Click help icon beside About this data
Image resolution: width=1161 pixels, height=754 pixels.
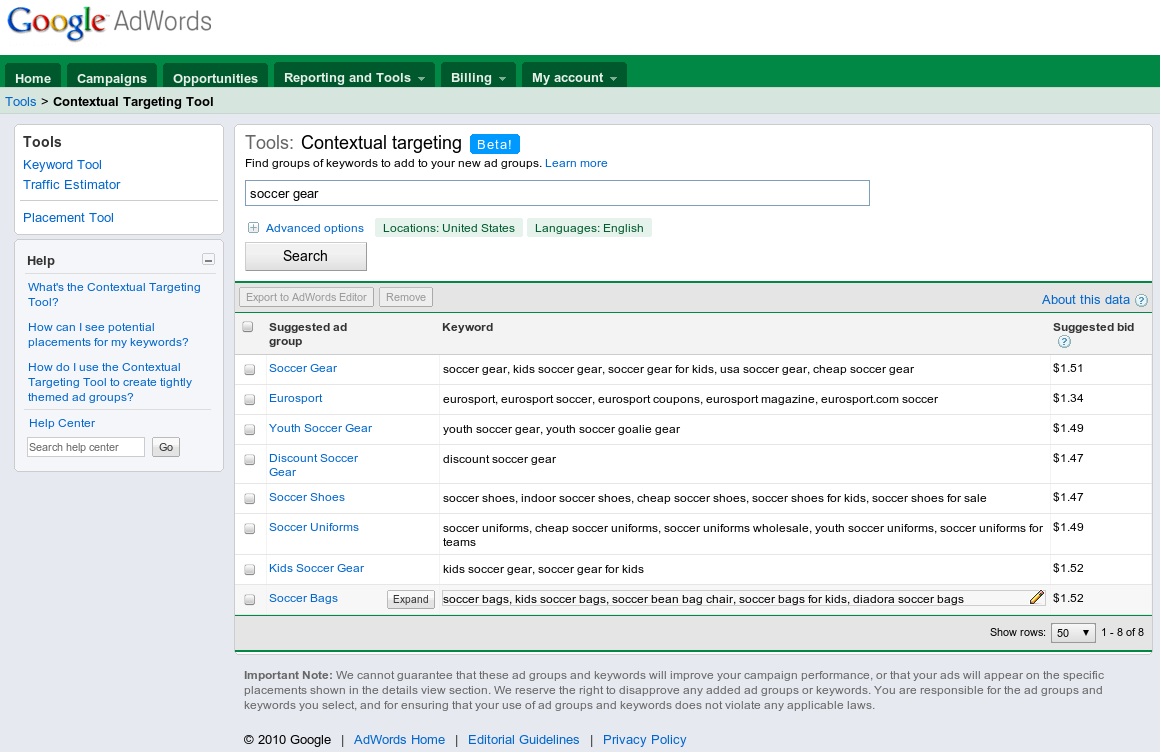tap(1141, 300)
